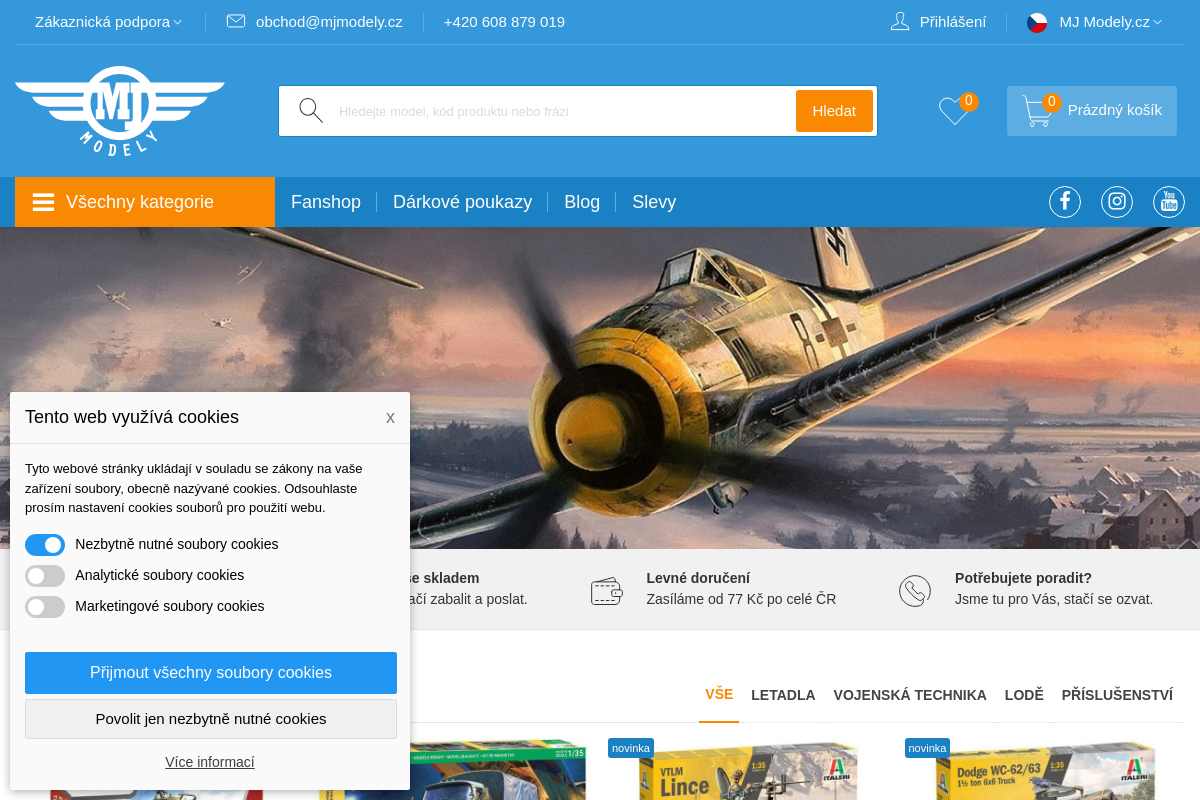Click the Focke-Wulf aircraft hero banner
The image size is (1200, 800).
pos(600,388)
